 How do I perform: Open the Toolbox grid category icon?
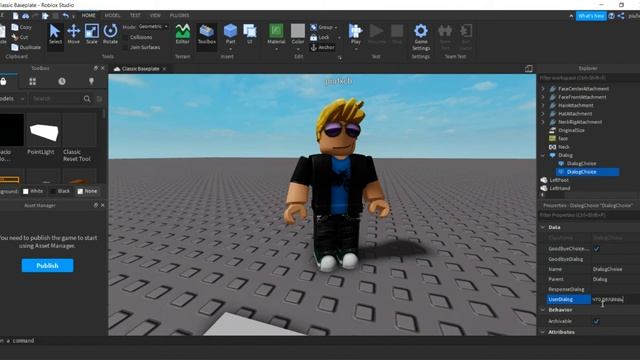pos(33,82)
